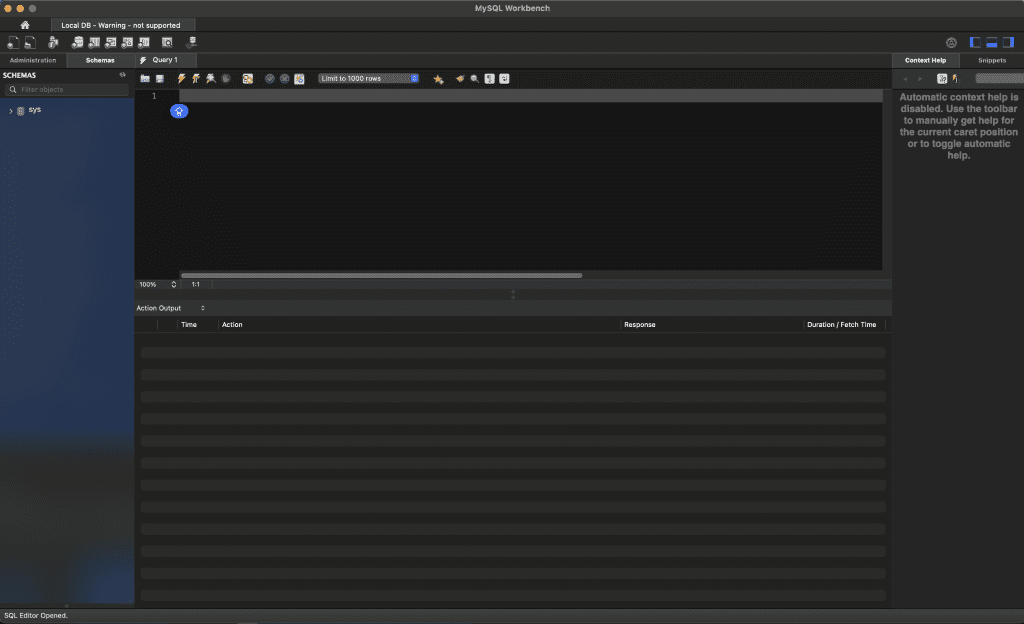Open the schema inspector
The height and width of the screenshot is (624, 1024).
click(54, 42)
